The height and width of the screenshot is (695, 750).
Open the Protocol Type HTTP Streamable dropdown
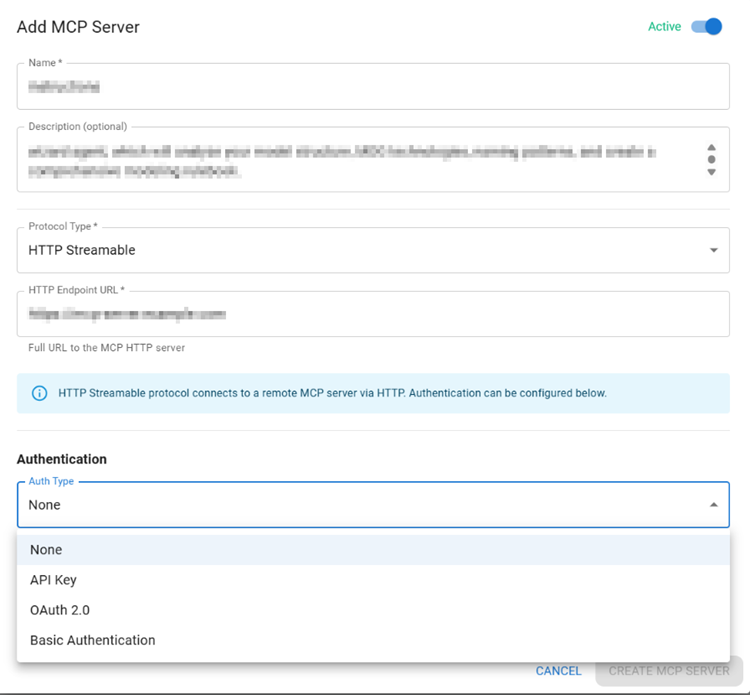(360, 250)
